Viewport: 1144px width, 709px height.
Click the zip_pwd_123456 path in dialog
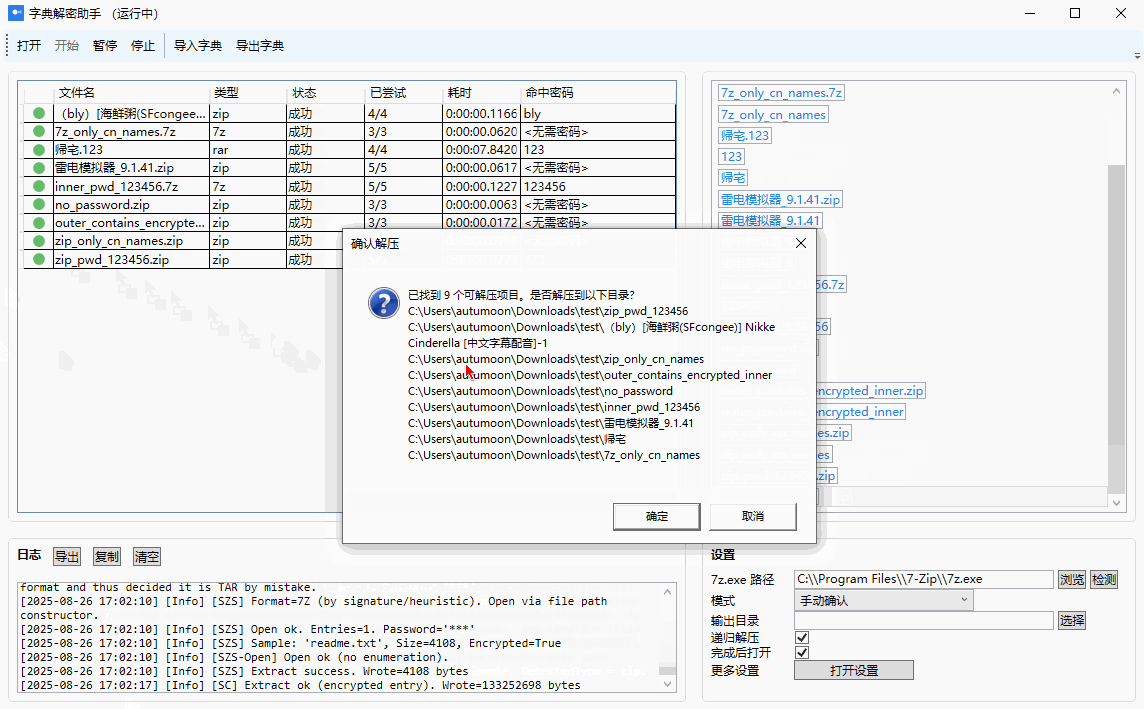pos(548,311)
